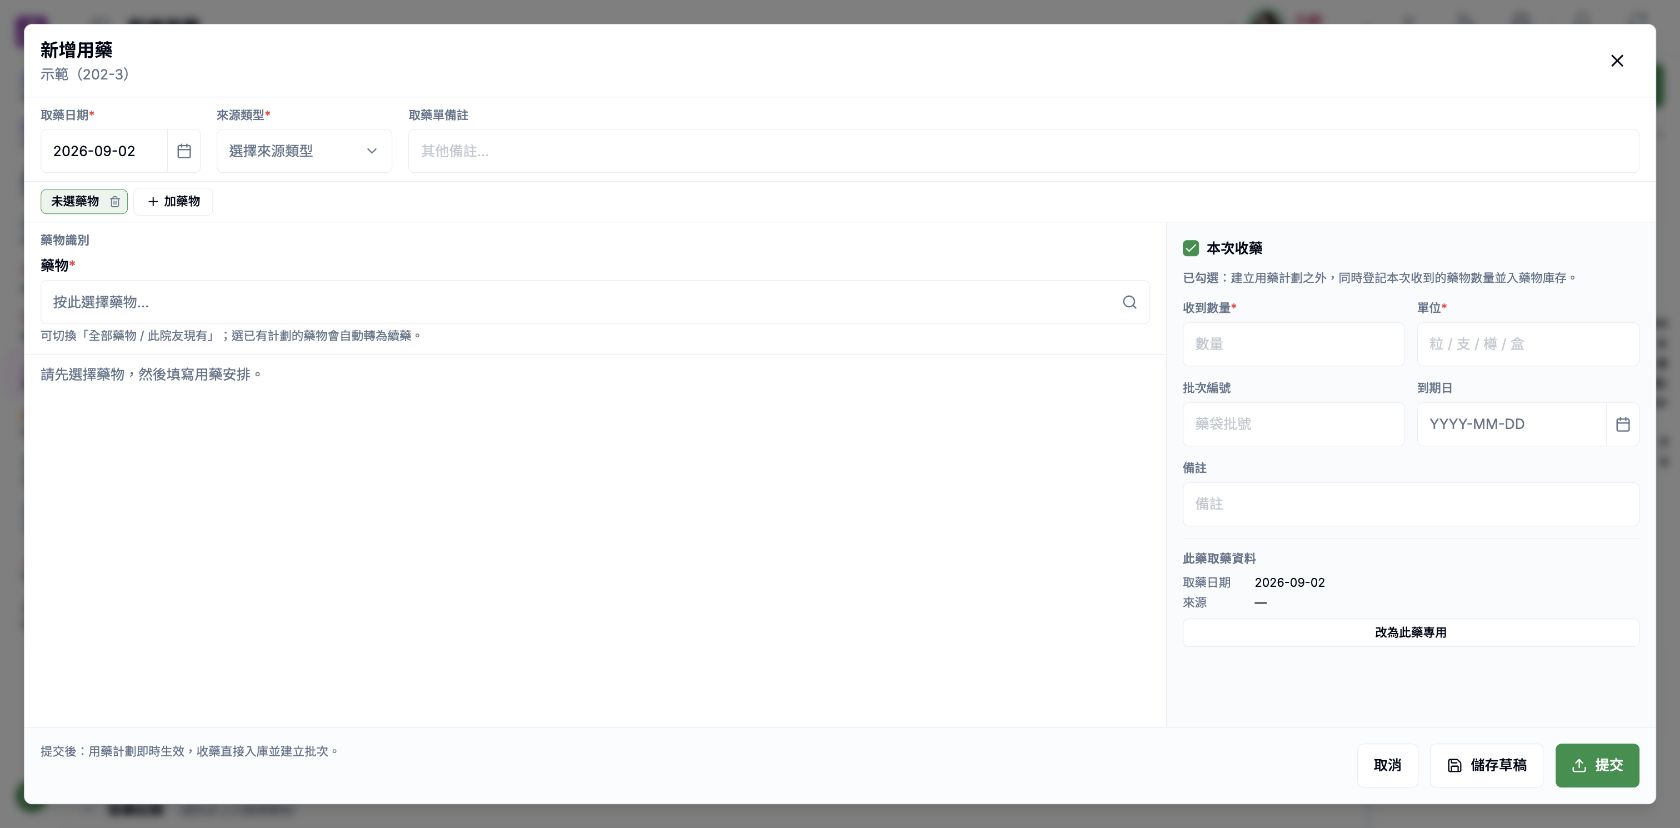Close the 新增用藥 dialog
This screenshot has width=1680, height=828.
coord(1617,61)
